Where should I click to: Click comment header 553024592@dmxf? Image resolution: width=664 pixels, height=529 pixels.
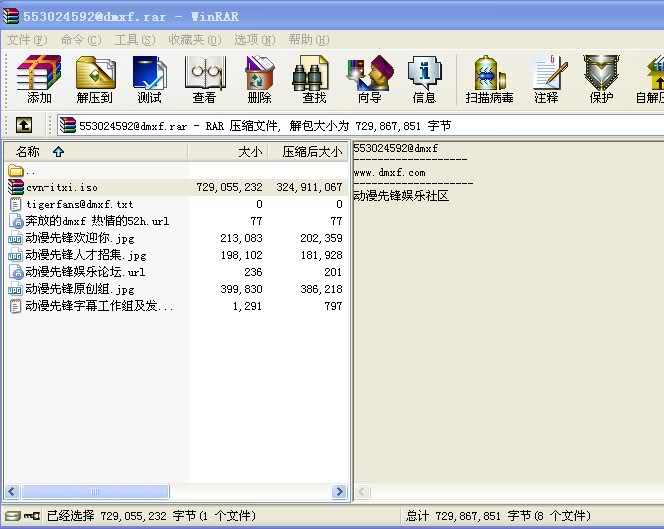click(x=396, y=148)
